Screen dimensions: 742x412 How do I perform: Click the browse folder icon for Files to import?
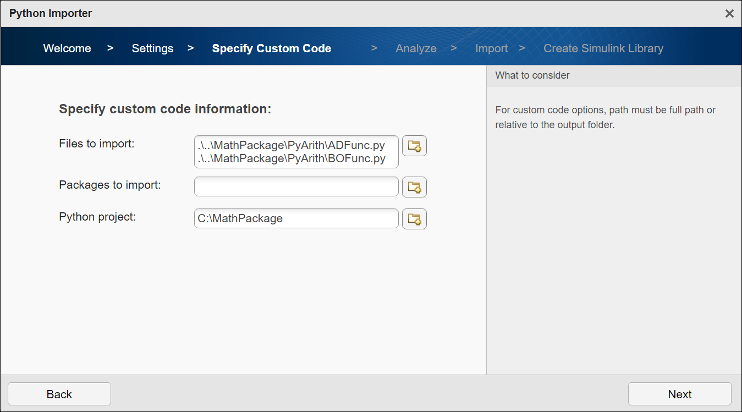tap(414, 147)
